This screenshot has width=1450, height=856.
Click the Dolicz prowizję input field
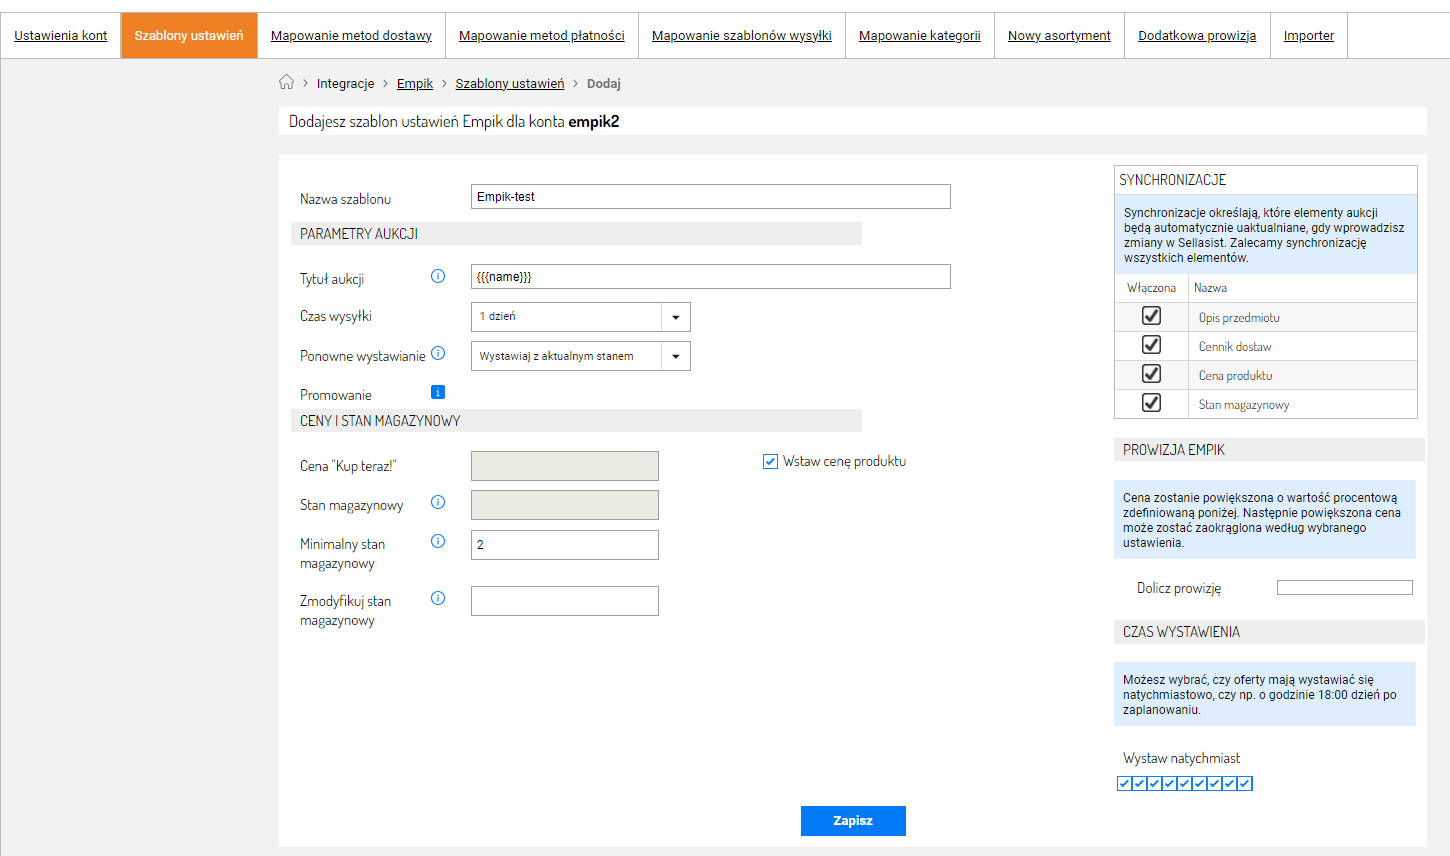1344,588
